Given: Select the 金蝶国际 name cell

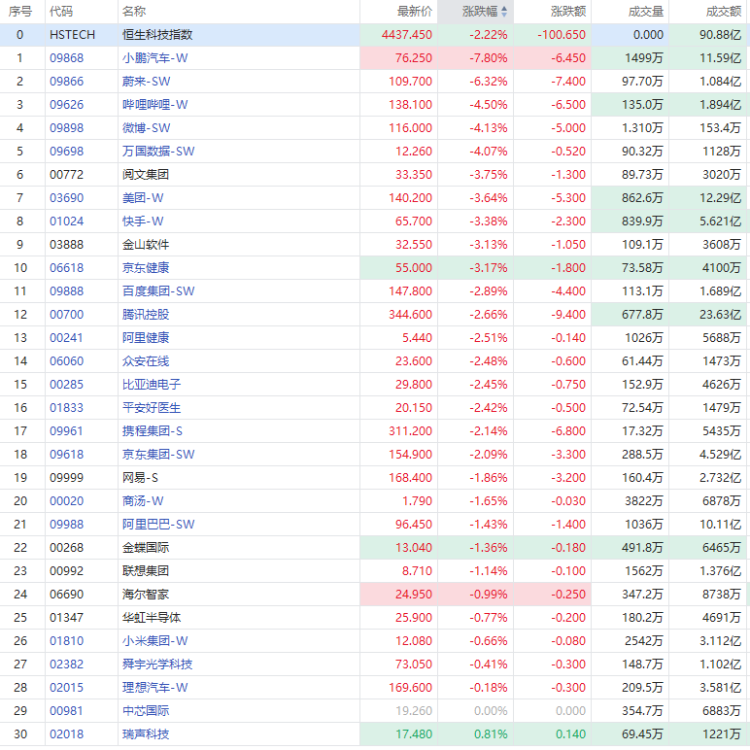Looking at the screenshot, I should coord(145,548).
